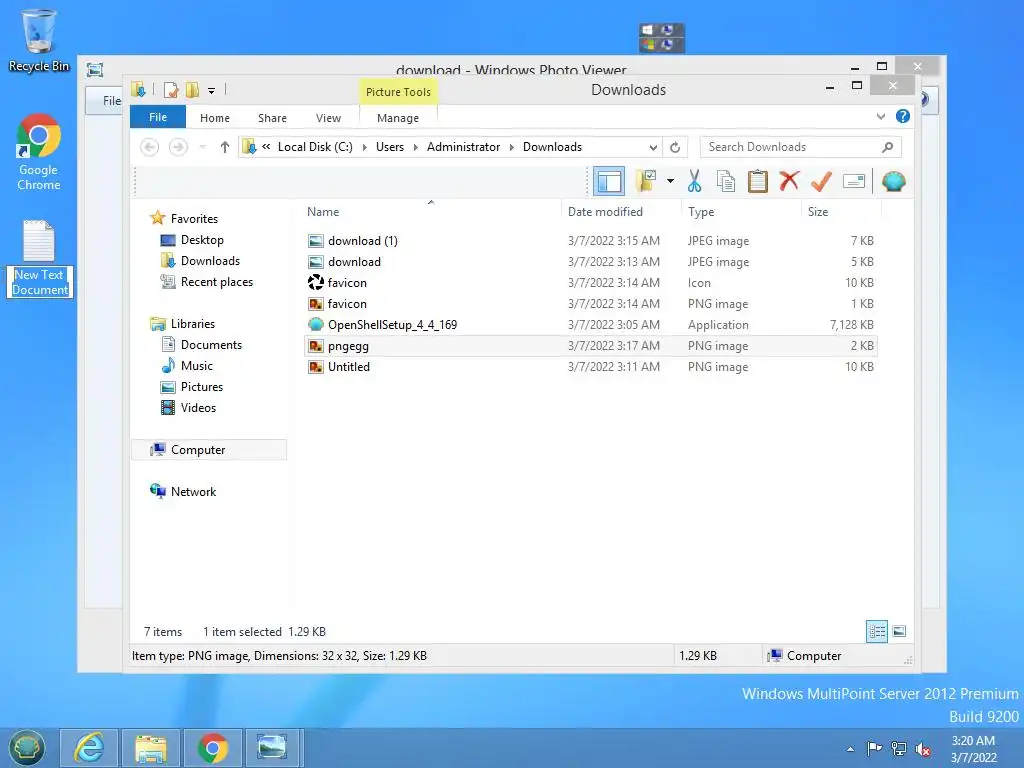
Task: Click Local Disk (C:) in address path
Action: pyautogui.click(x=315, y=147)
